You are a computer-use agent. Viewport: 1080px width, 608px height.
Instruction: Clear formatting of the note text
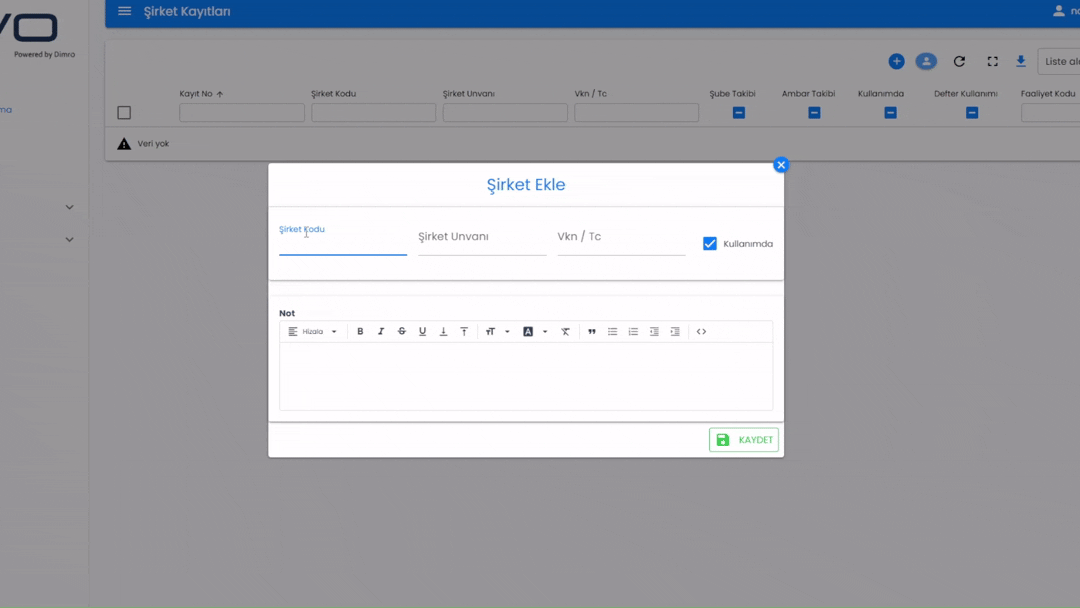click(x=565, y=332)
